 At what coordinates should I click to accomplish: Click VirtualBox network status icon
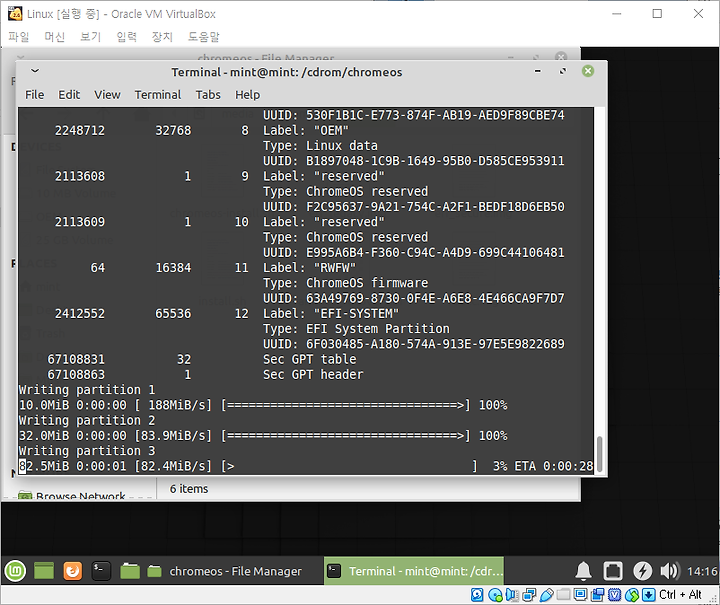[529, 595]
